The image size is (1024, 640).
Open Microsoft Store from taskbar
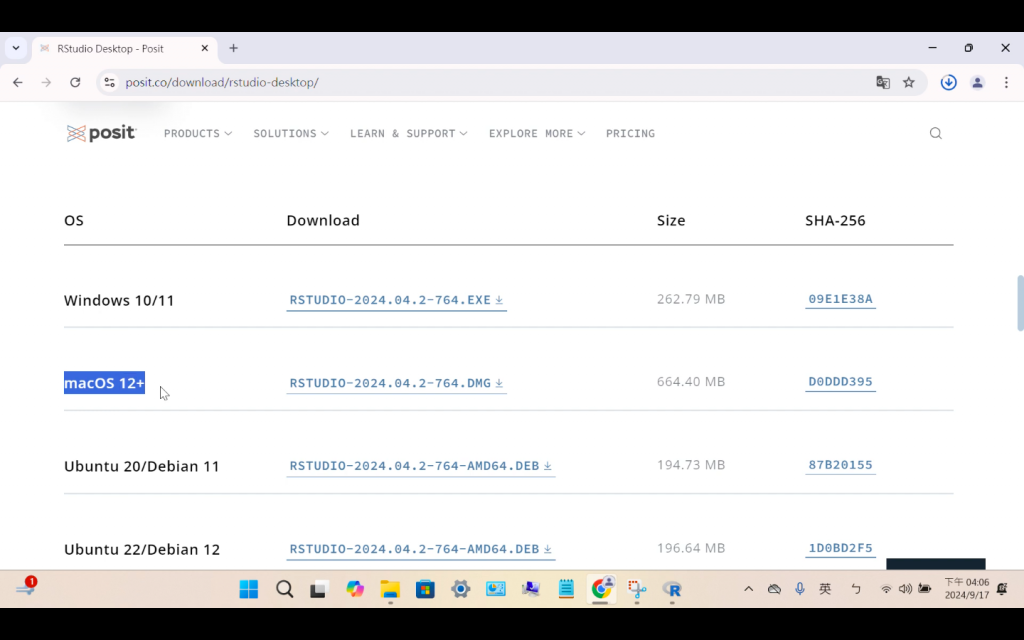[x=425, y=589]
